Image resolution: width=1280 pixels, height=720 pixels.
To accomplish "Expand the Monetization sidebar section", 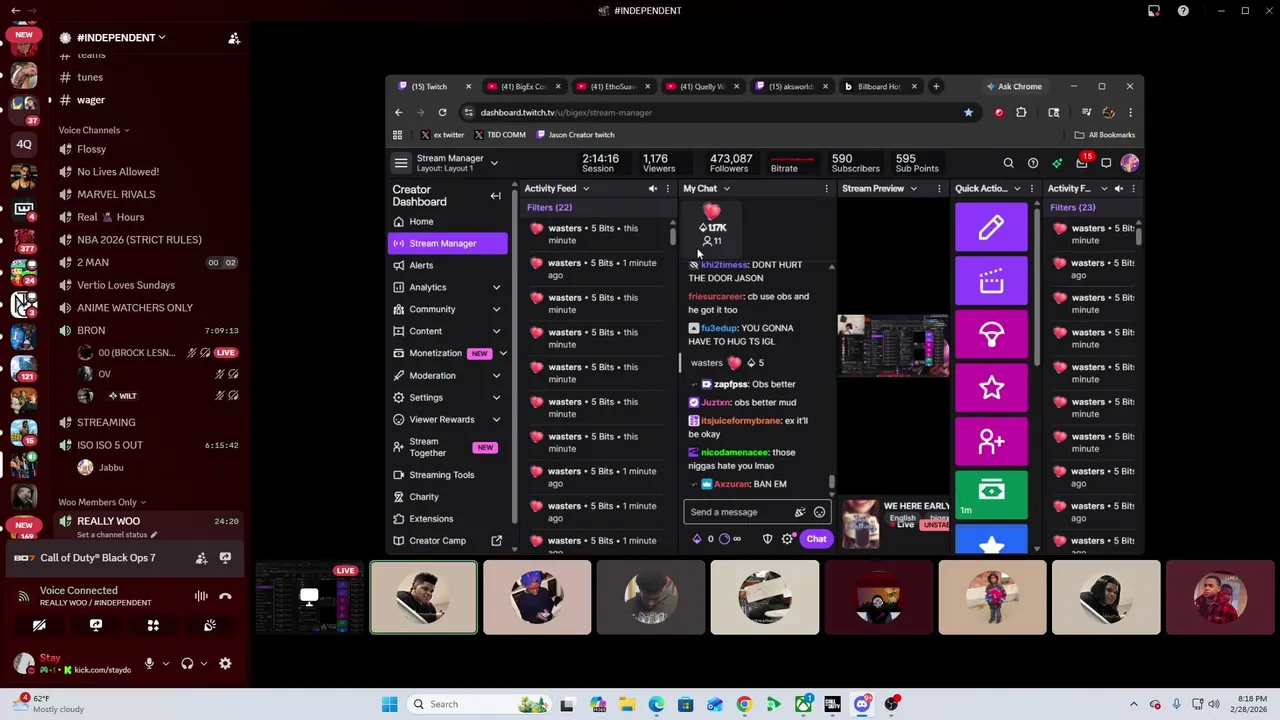I will pos(503,353).
